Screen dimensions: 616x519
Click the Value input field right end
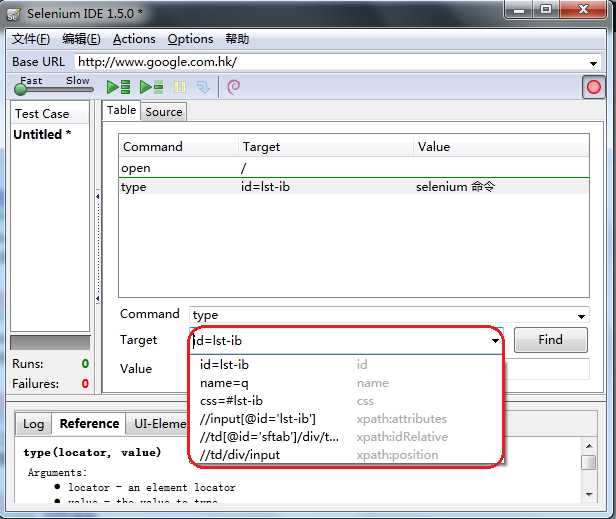click(x=547, y=369)
